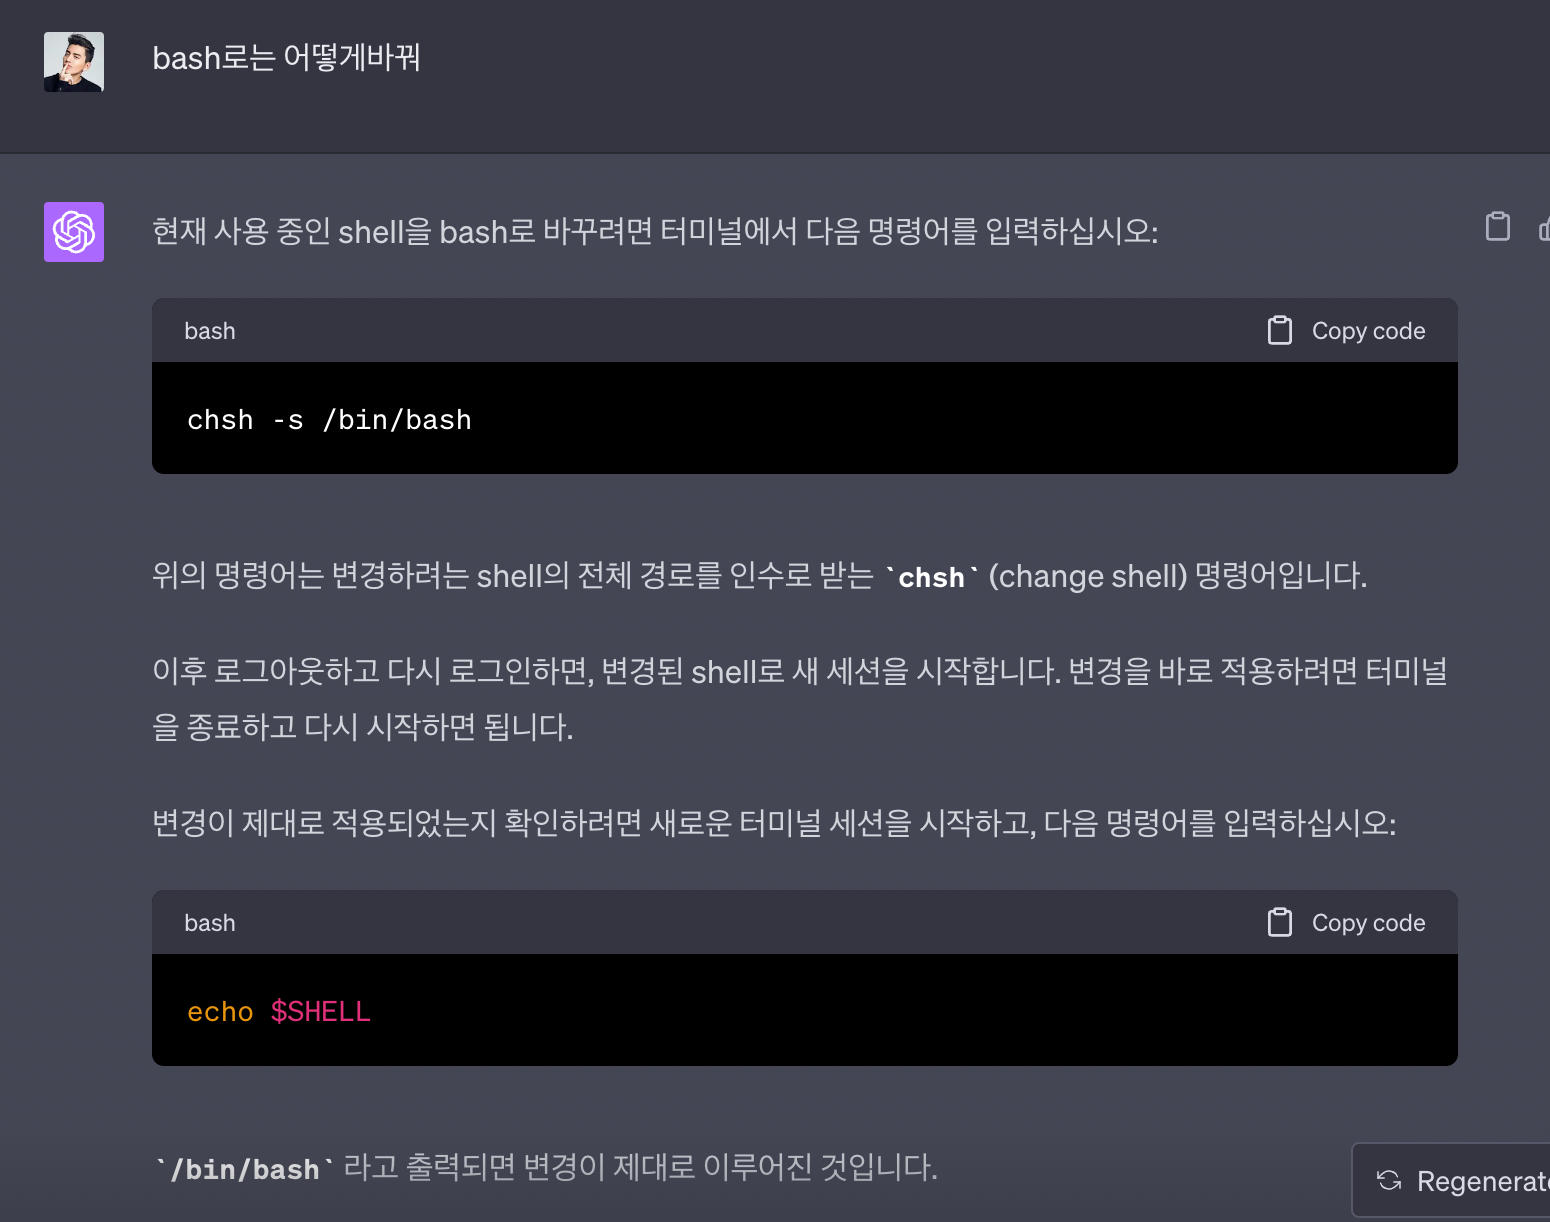Click the chsh -s /bin/bash command text

click(329, 420)
